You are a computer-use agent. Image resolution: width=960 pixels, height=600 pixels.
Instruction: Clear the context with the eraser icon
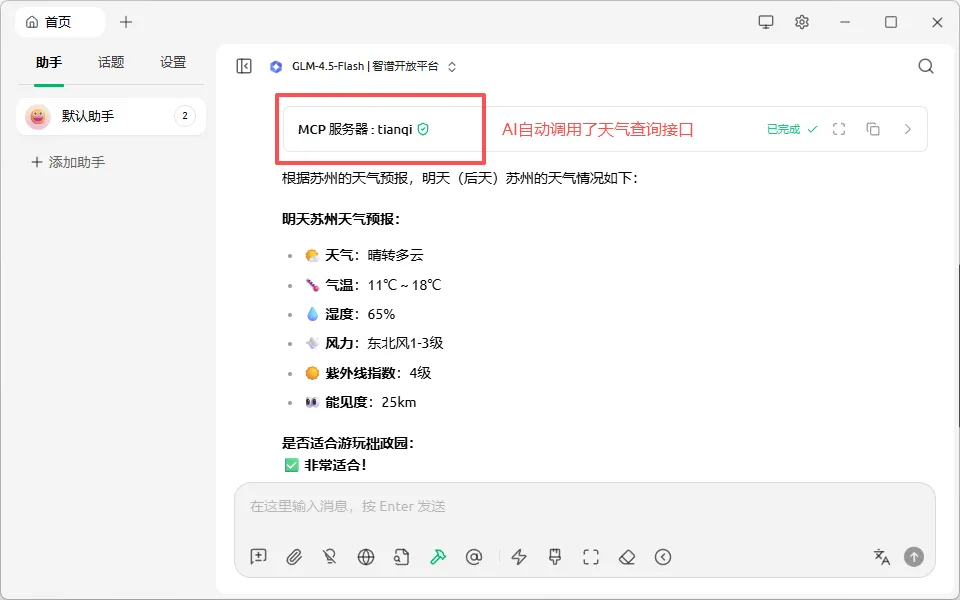pos(626,557)
